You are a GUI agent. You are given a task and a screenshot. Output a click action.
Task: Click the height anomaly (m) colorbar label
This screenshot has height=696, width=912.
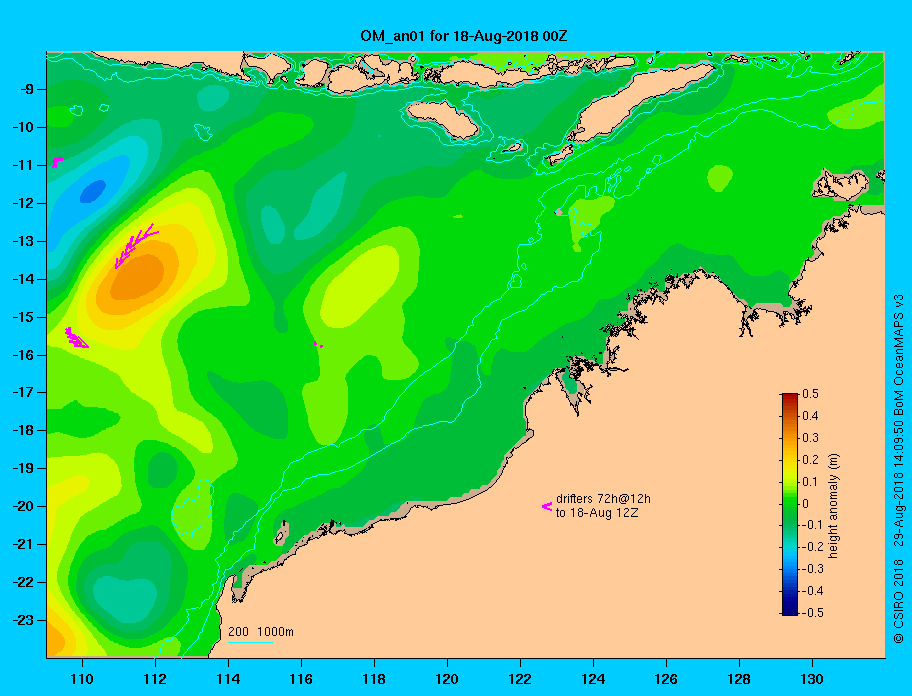coord(833,506)
